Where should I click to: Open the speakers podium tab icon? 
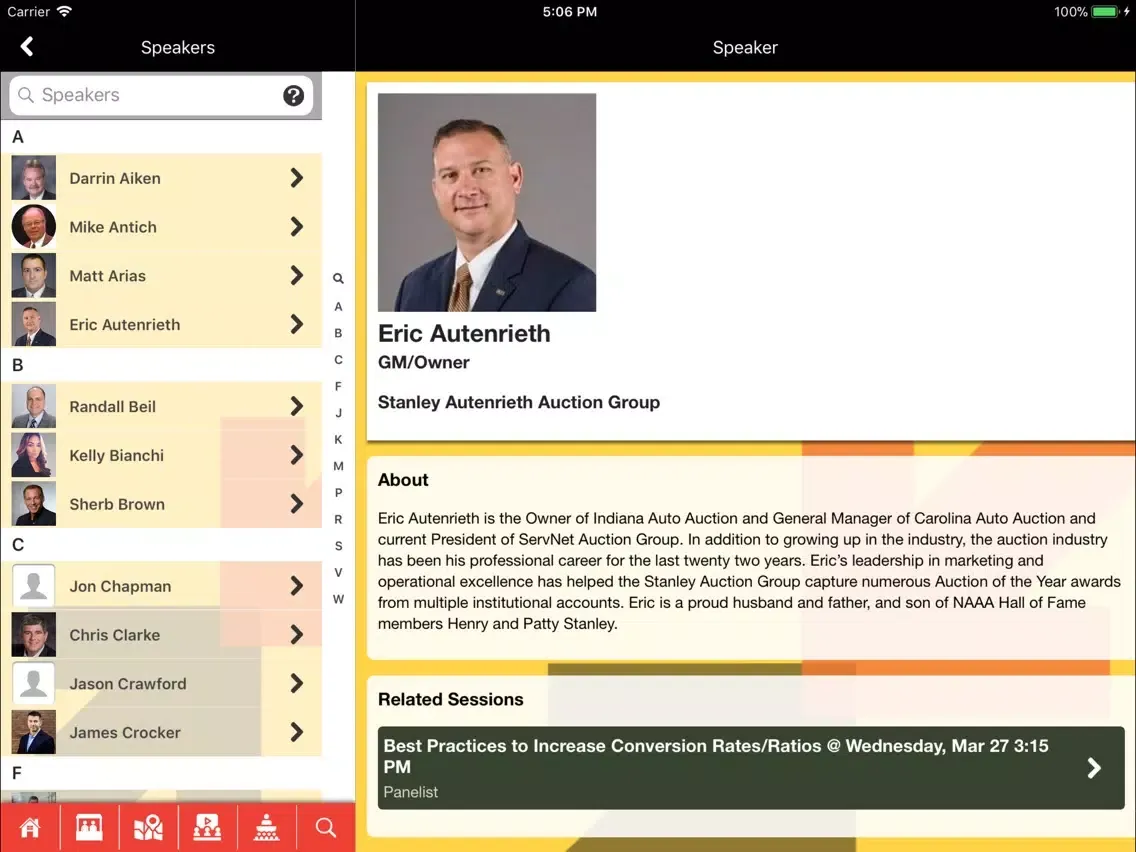[267, 827]
